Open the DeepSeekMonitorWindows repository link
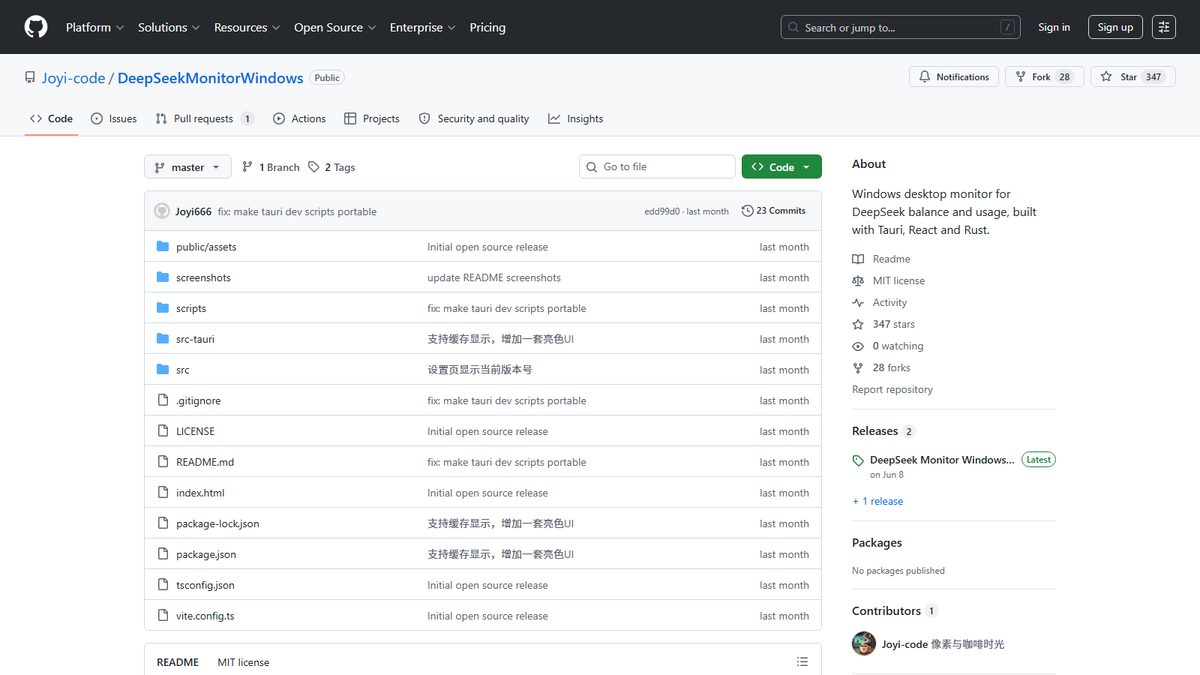Screen dimensions: 1200x675 pos(211,77)
